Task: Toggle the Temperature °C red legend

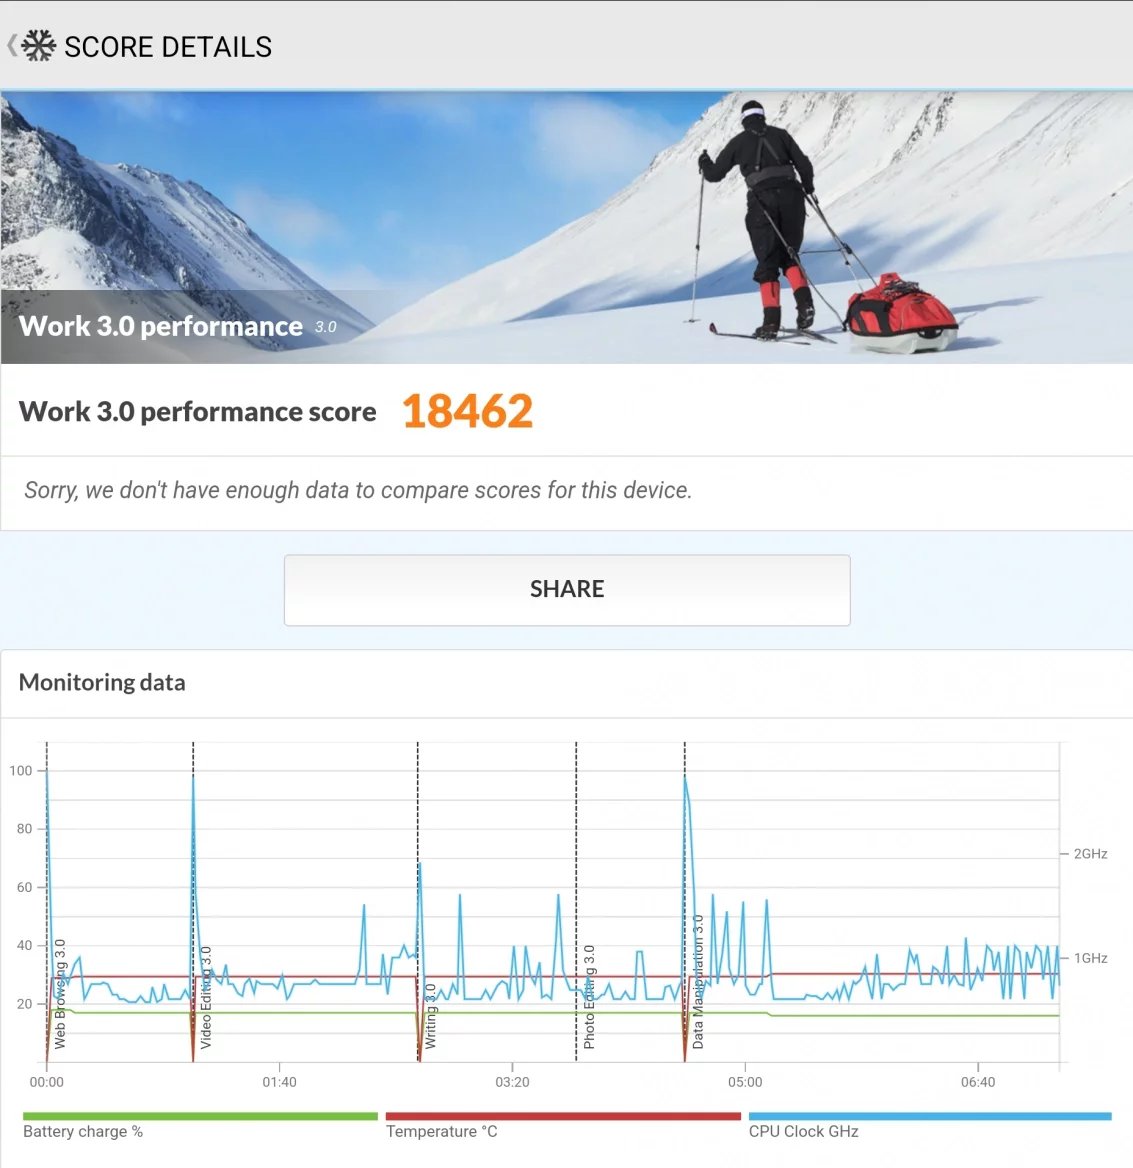Action: [x=562, y=1125]
